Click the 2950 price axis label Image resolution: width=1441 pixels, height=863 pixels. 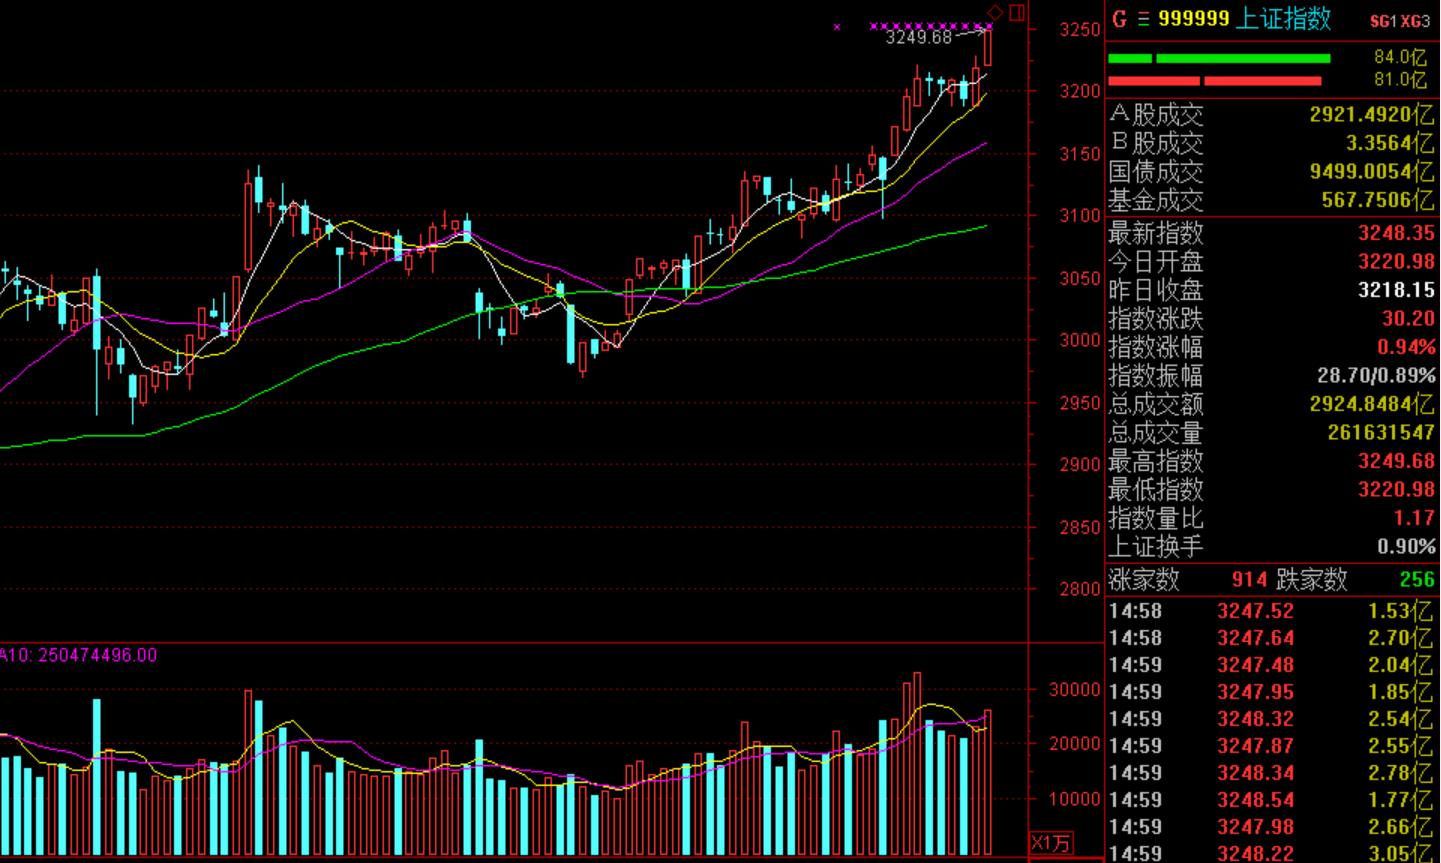(x=1080, y=403)
